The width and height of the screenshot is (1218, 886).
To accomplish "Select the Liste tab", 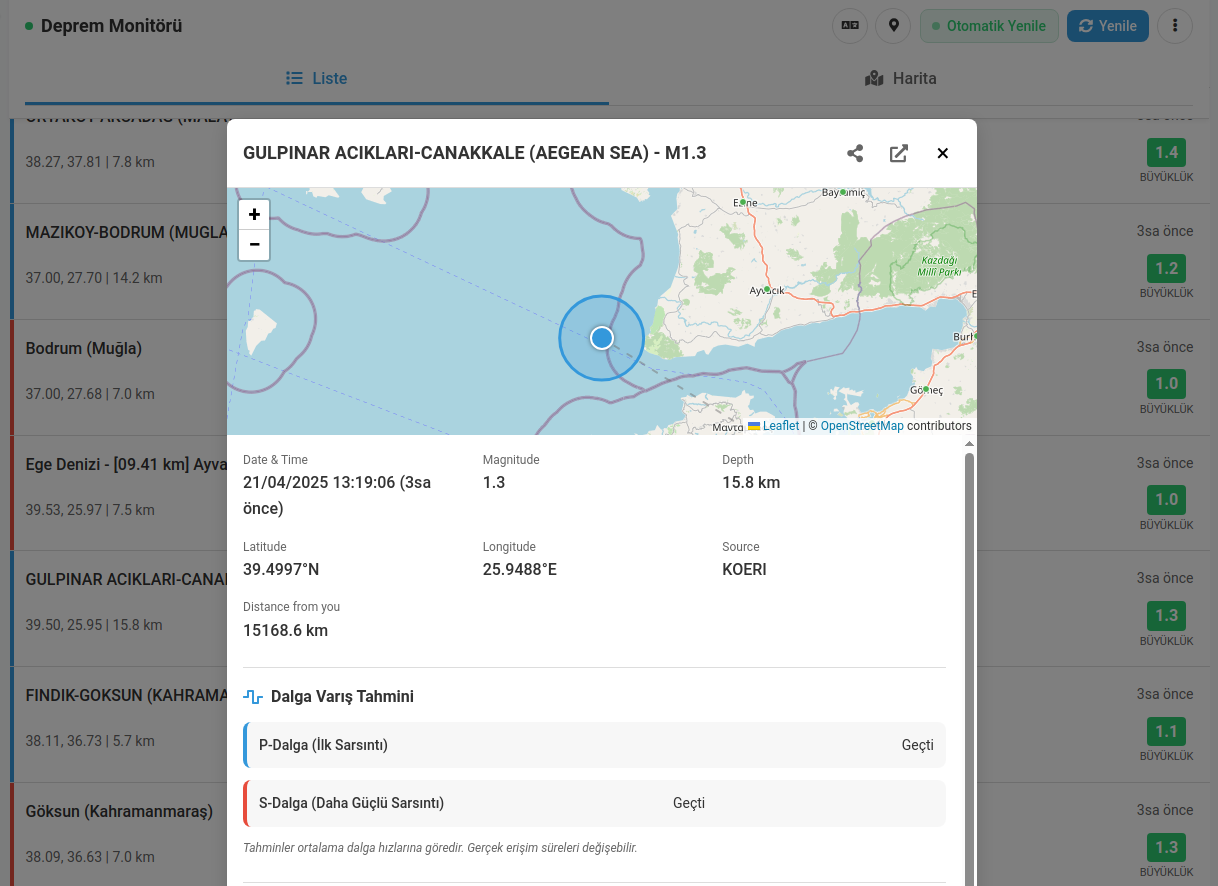I will tap(316, 78).
